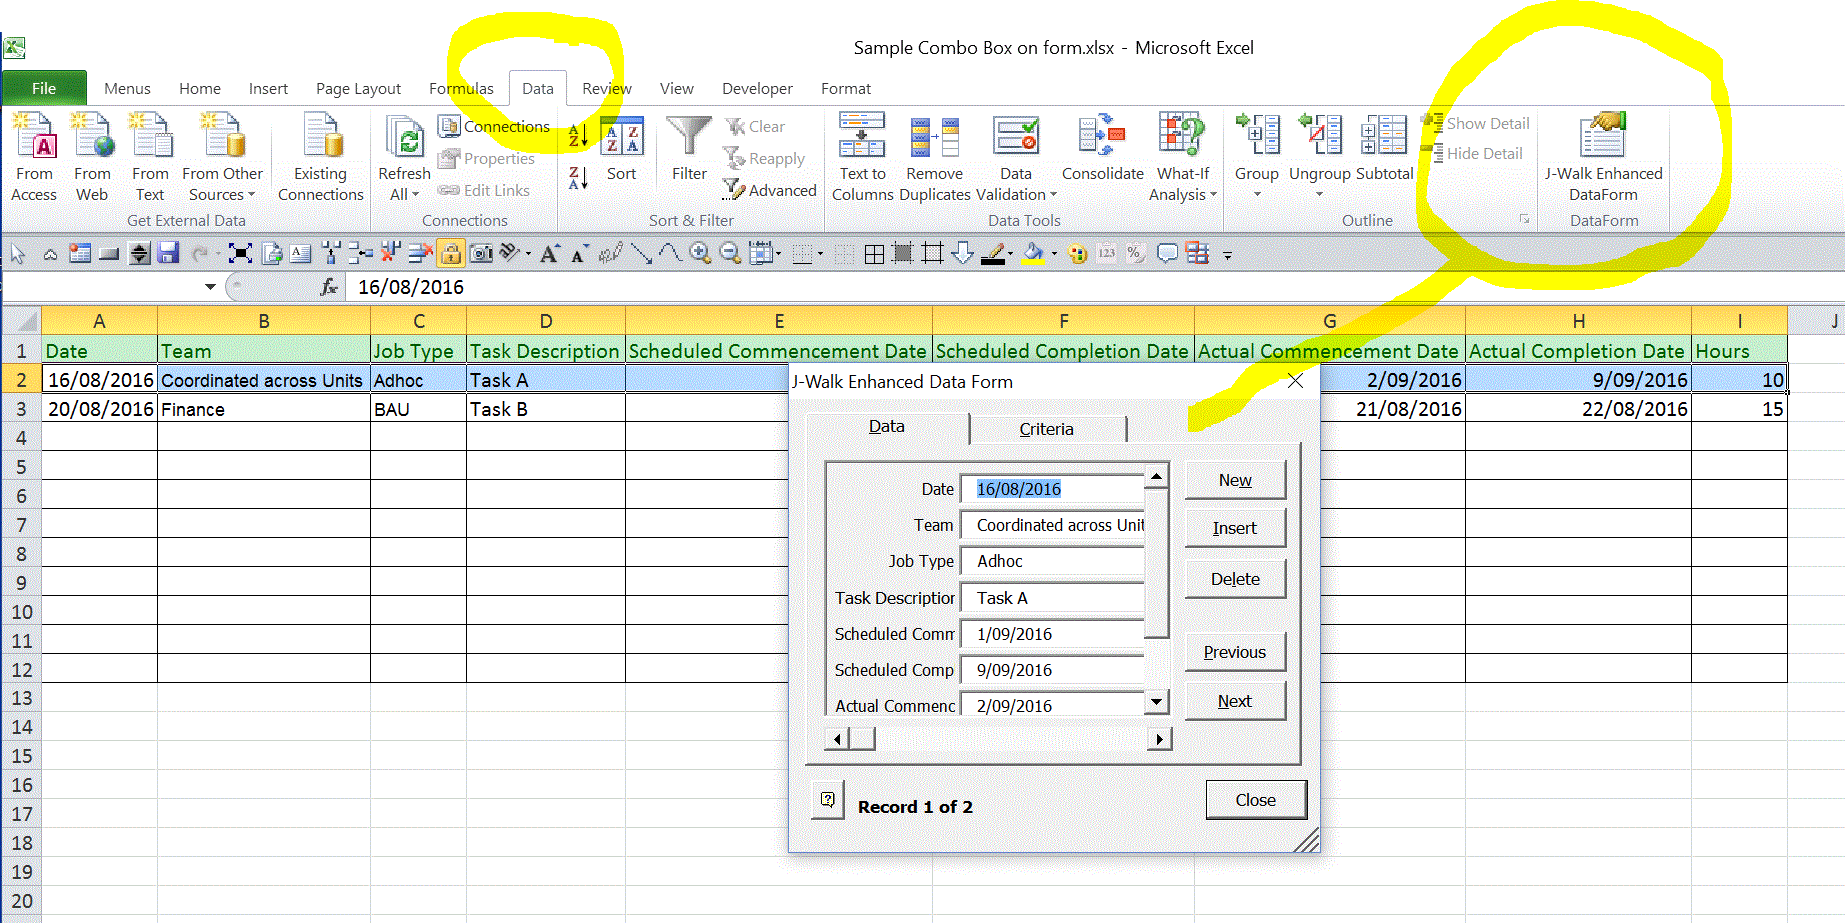
Task: Select cell with 22/08/2016
Action: click(x=1578, y=409)
